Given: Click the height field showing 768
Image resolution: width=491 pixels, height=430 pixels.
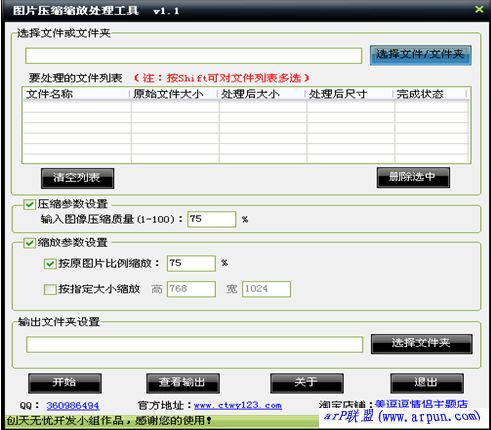Looking at the screenshot, I should [x=191, y=289].
